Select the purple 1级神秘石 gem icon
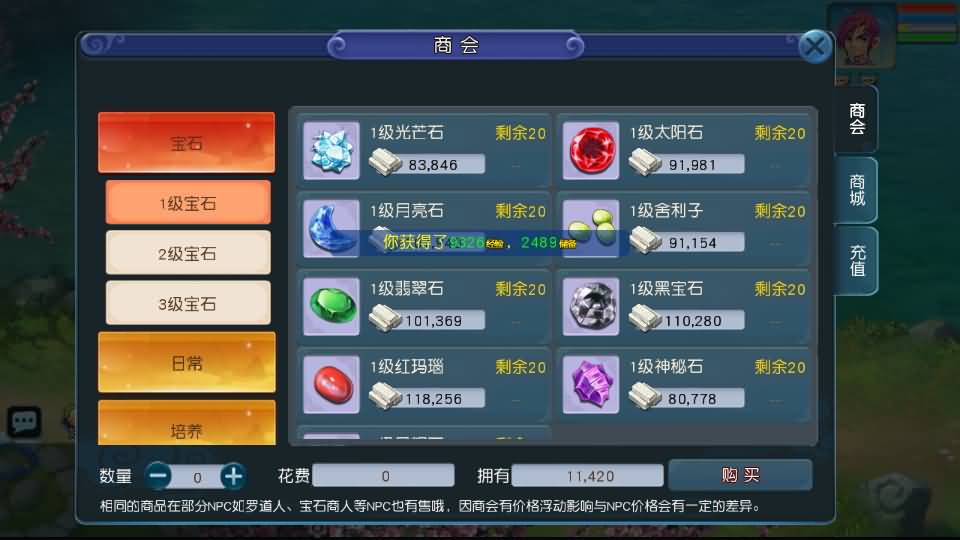 click(591, 384)
